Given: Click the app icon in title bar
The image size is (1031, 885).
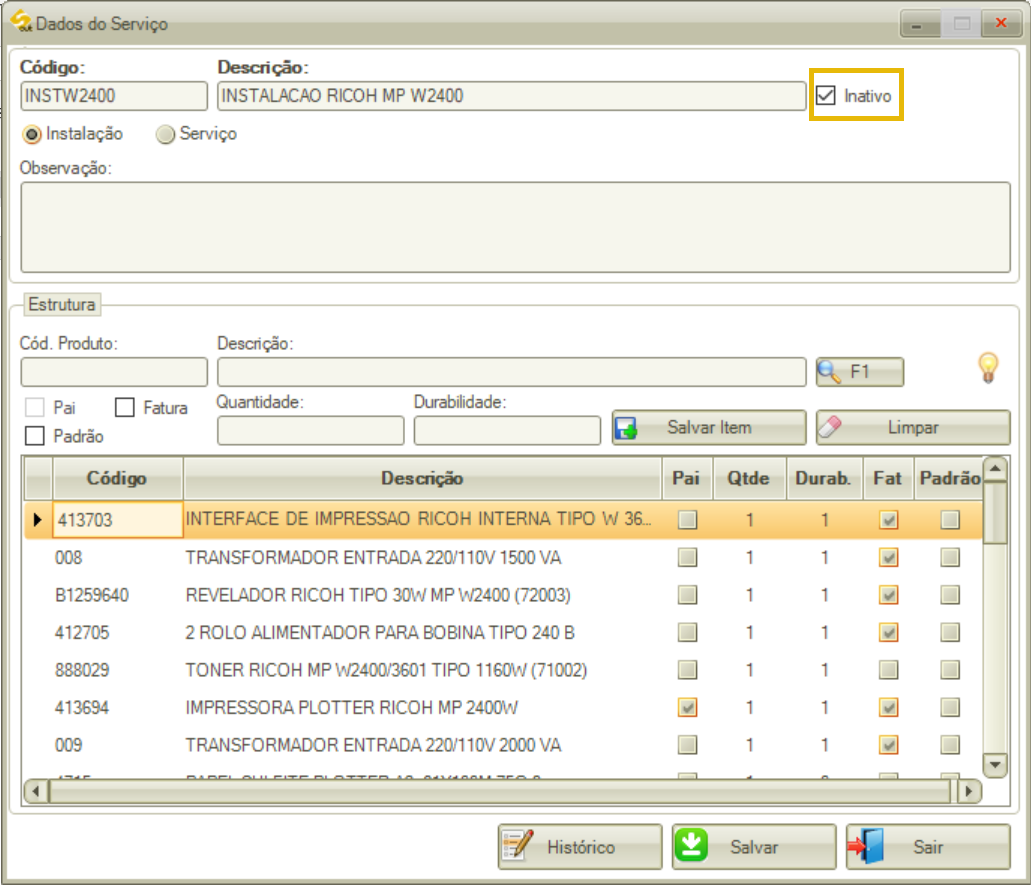Looking at the screenshot, I should (20, 22).
